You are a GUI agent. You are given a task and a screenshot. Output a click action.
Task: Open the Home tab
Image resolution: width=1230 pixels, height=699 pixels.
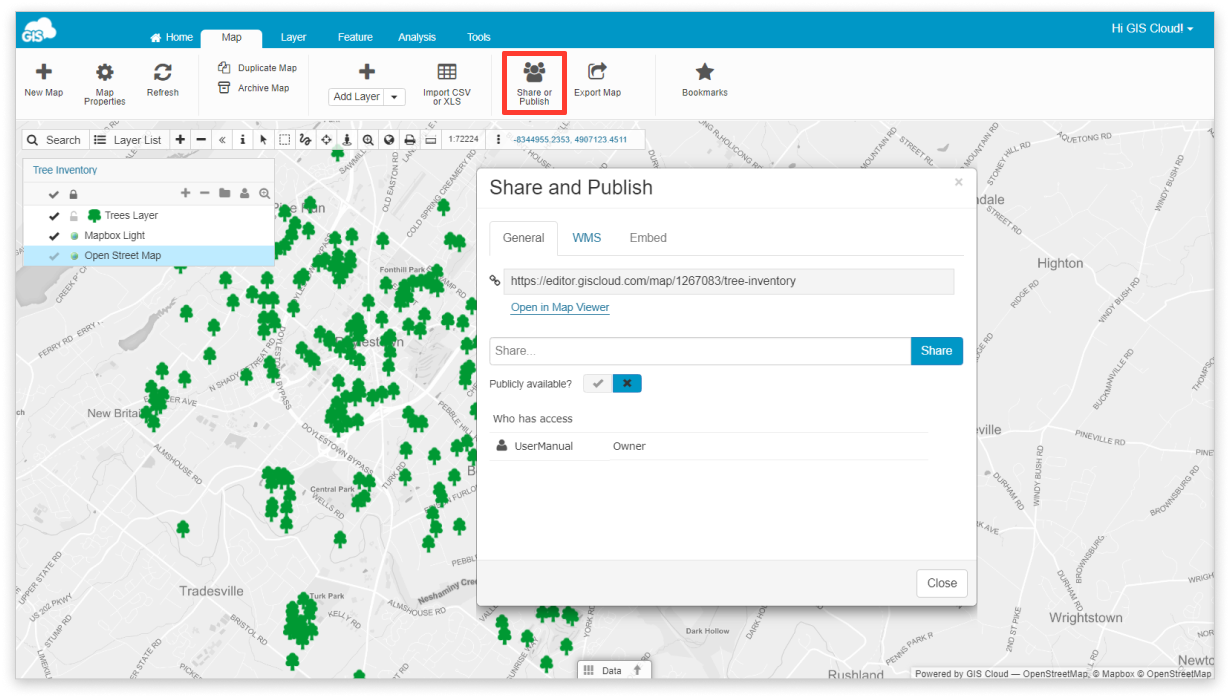(171, 37)
